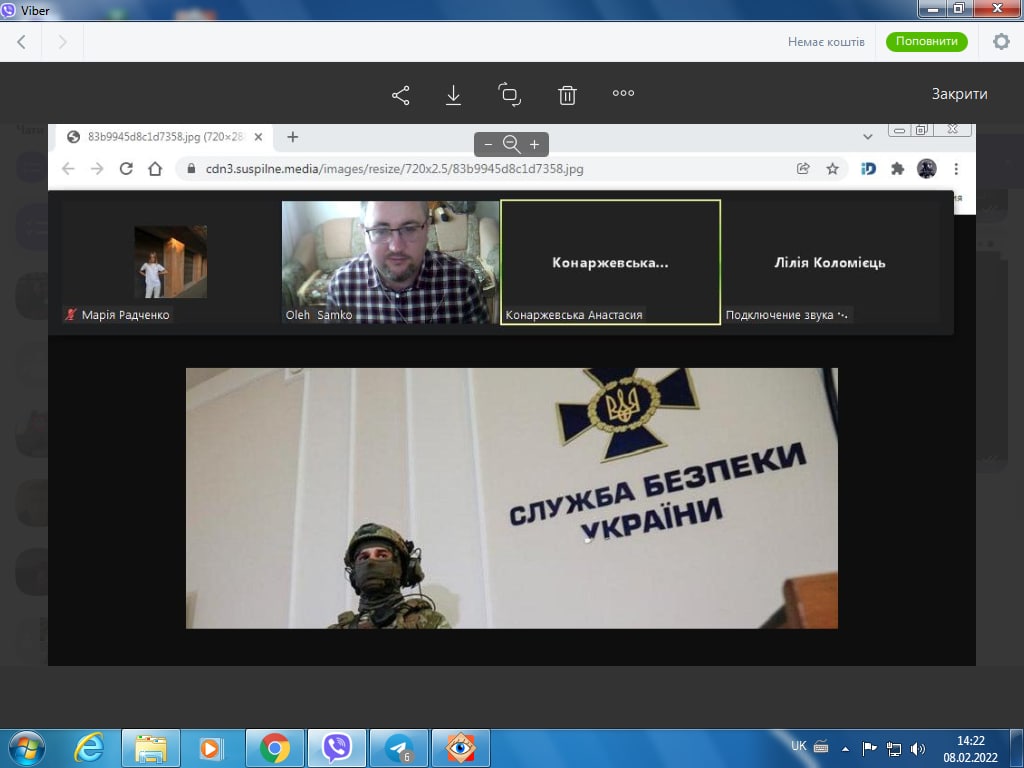Click the muted microphone icon by Марія Радченко

click(71, 315)
